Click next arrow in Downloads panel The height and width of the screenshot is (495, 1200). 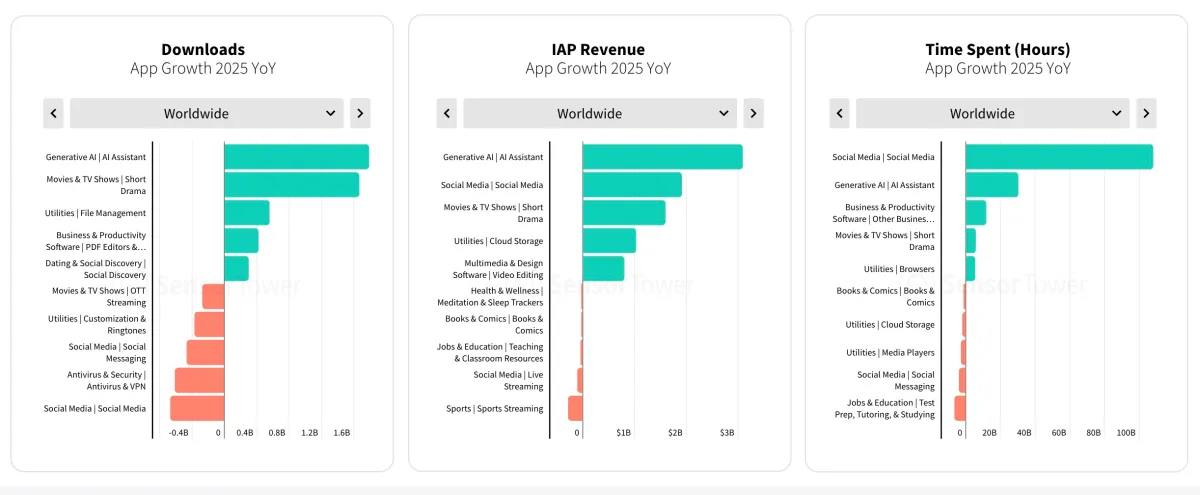coord(360,113)
